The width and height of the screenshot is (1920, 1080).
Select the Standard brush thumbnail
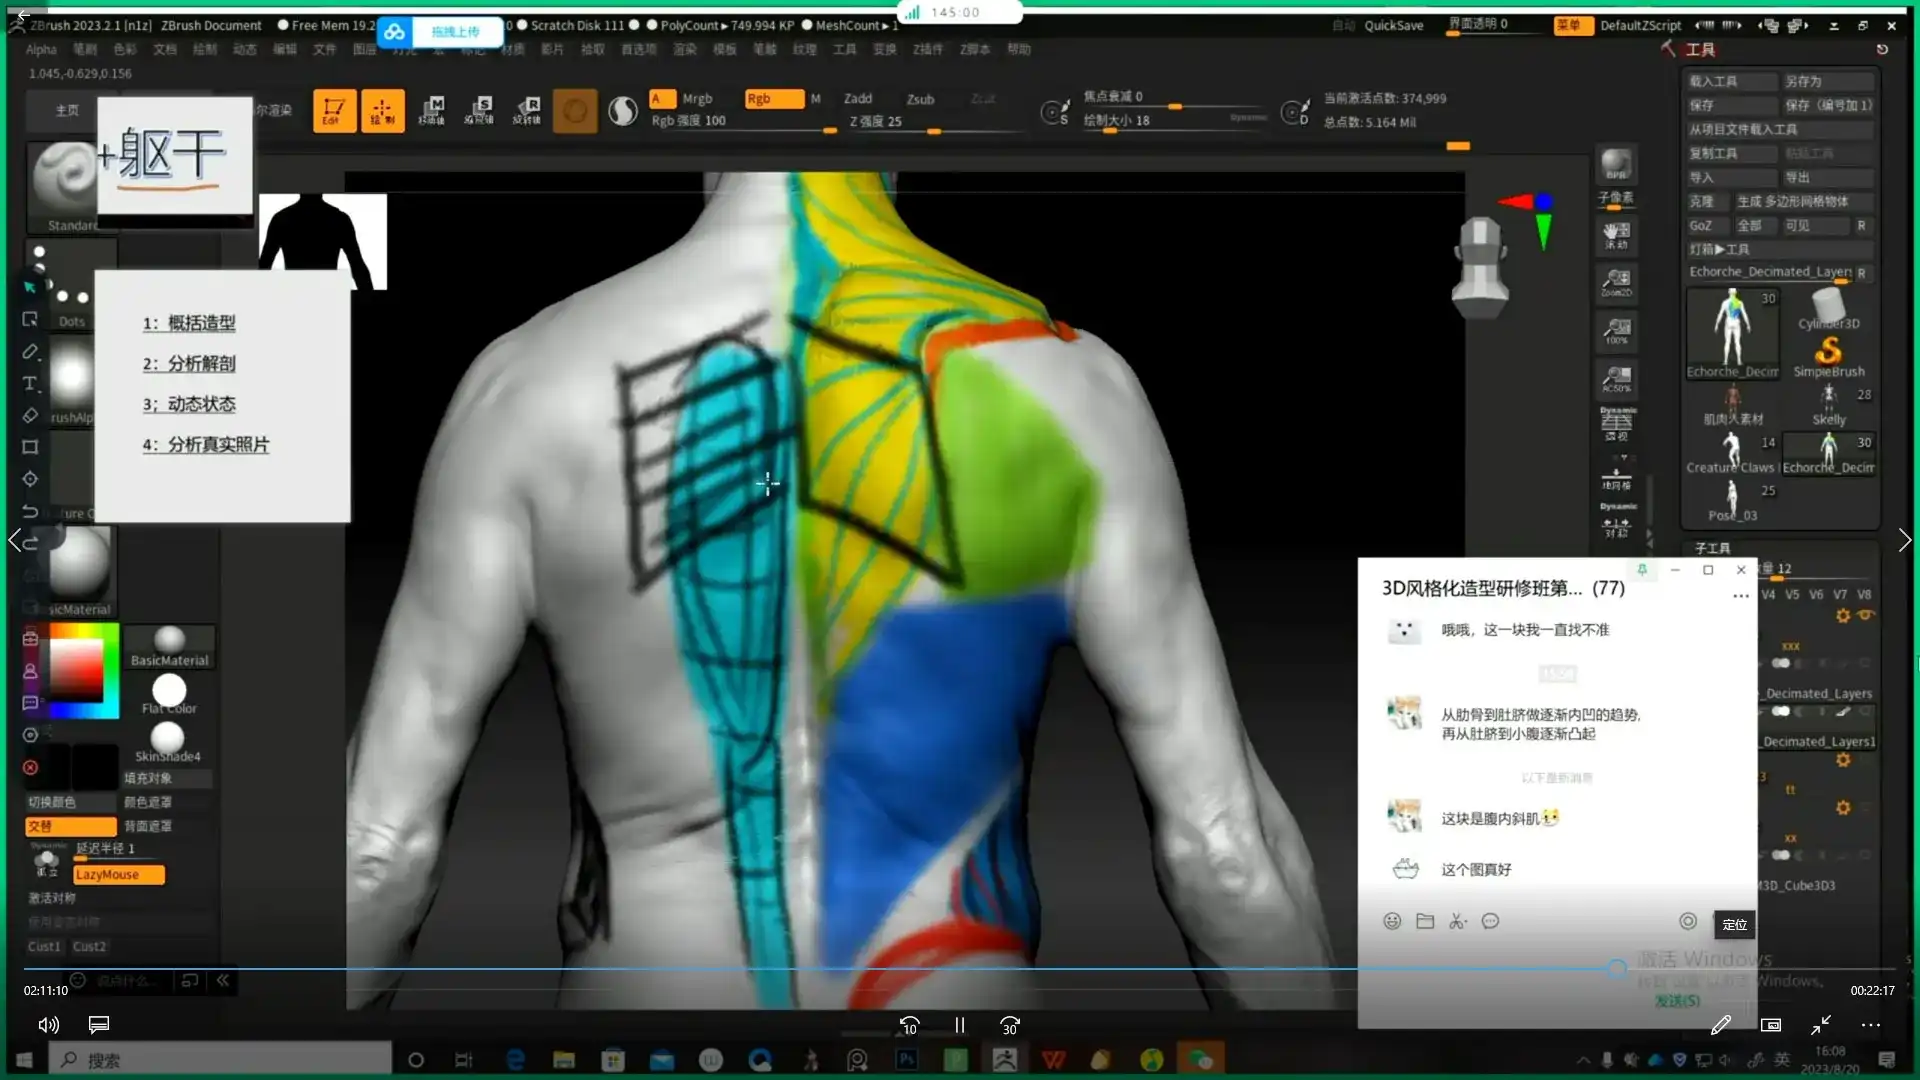tap(62, 180)
